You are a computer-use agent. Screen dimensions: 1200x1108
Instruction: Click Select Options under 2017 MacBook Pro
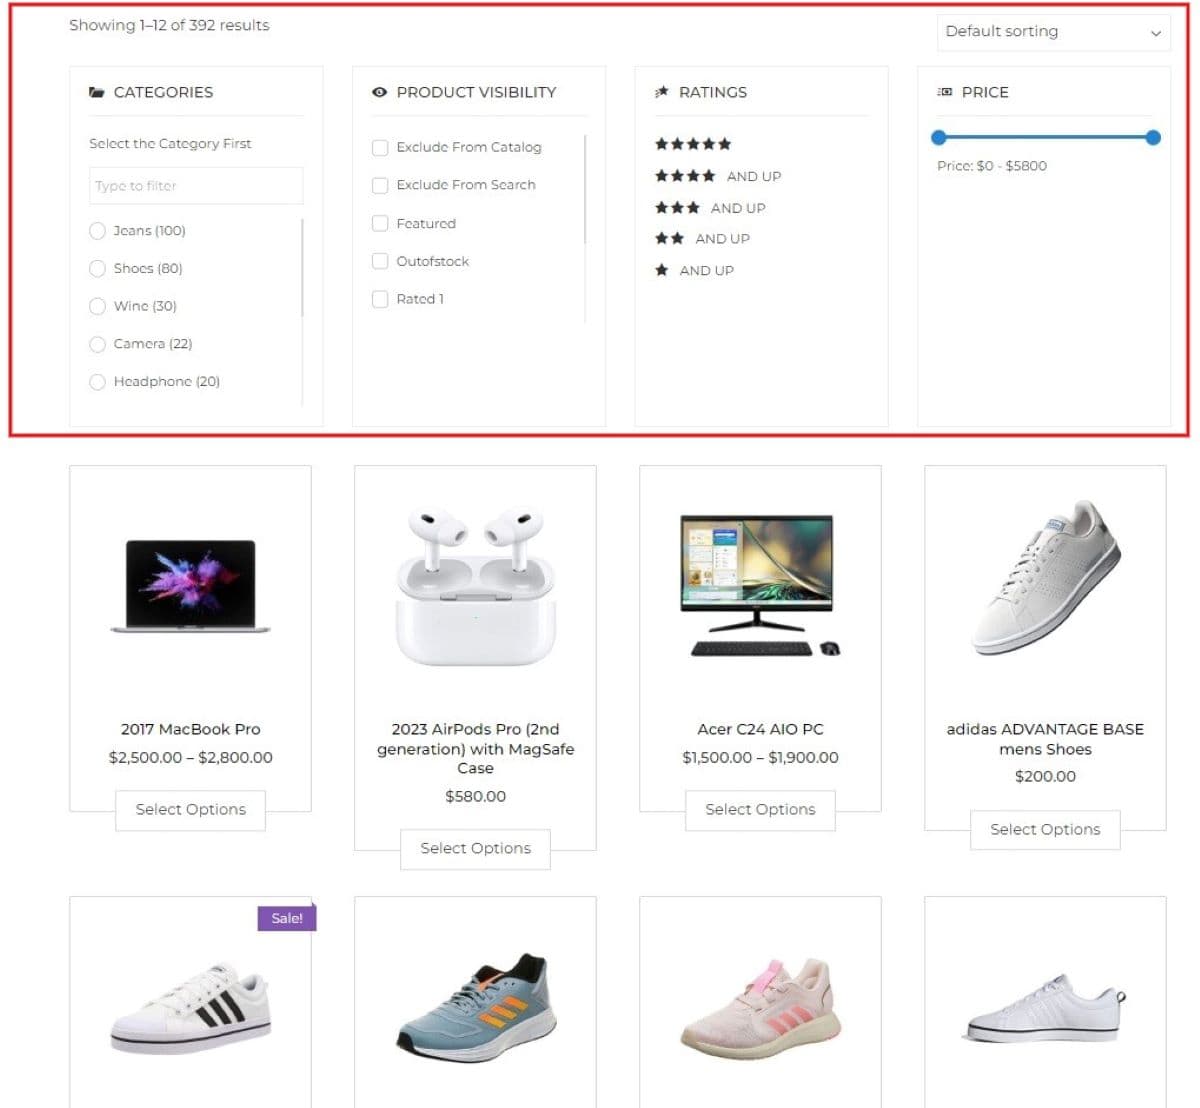click(x=190, y=810)
